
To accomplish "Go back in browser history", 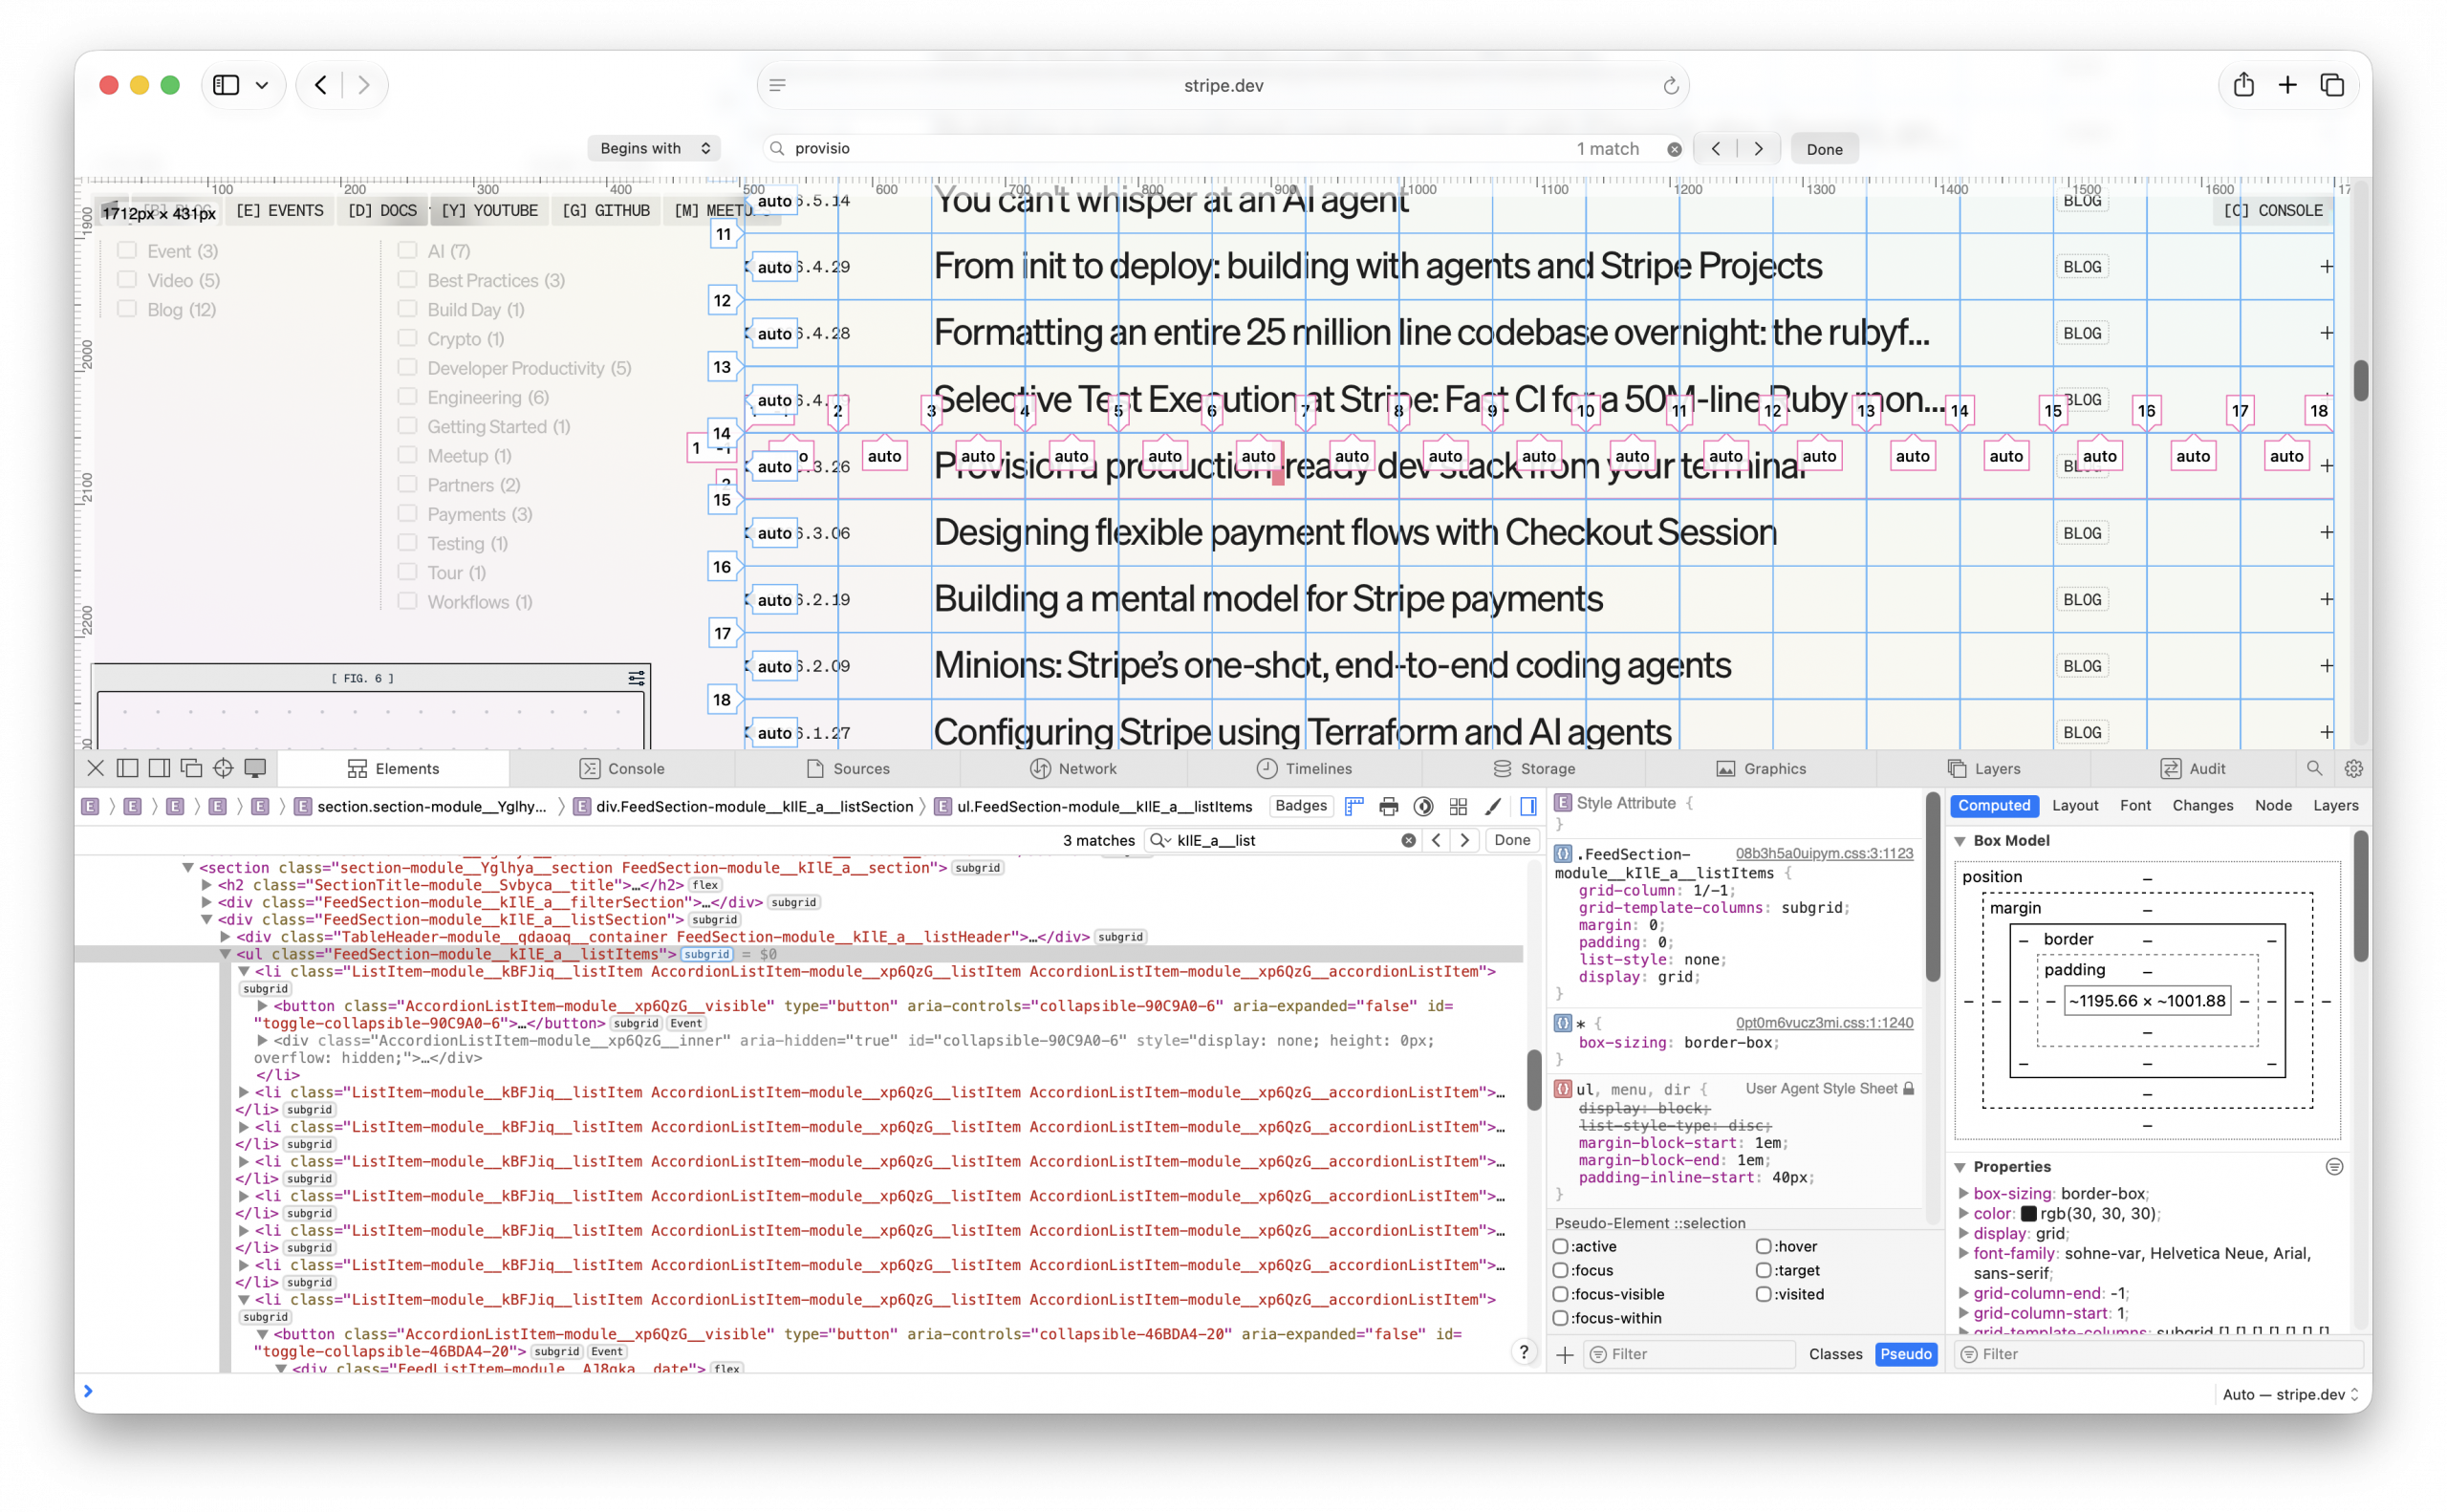I will [x=320, y=85].
